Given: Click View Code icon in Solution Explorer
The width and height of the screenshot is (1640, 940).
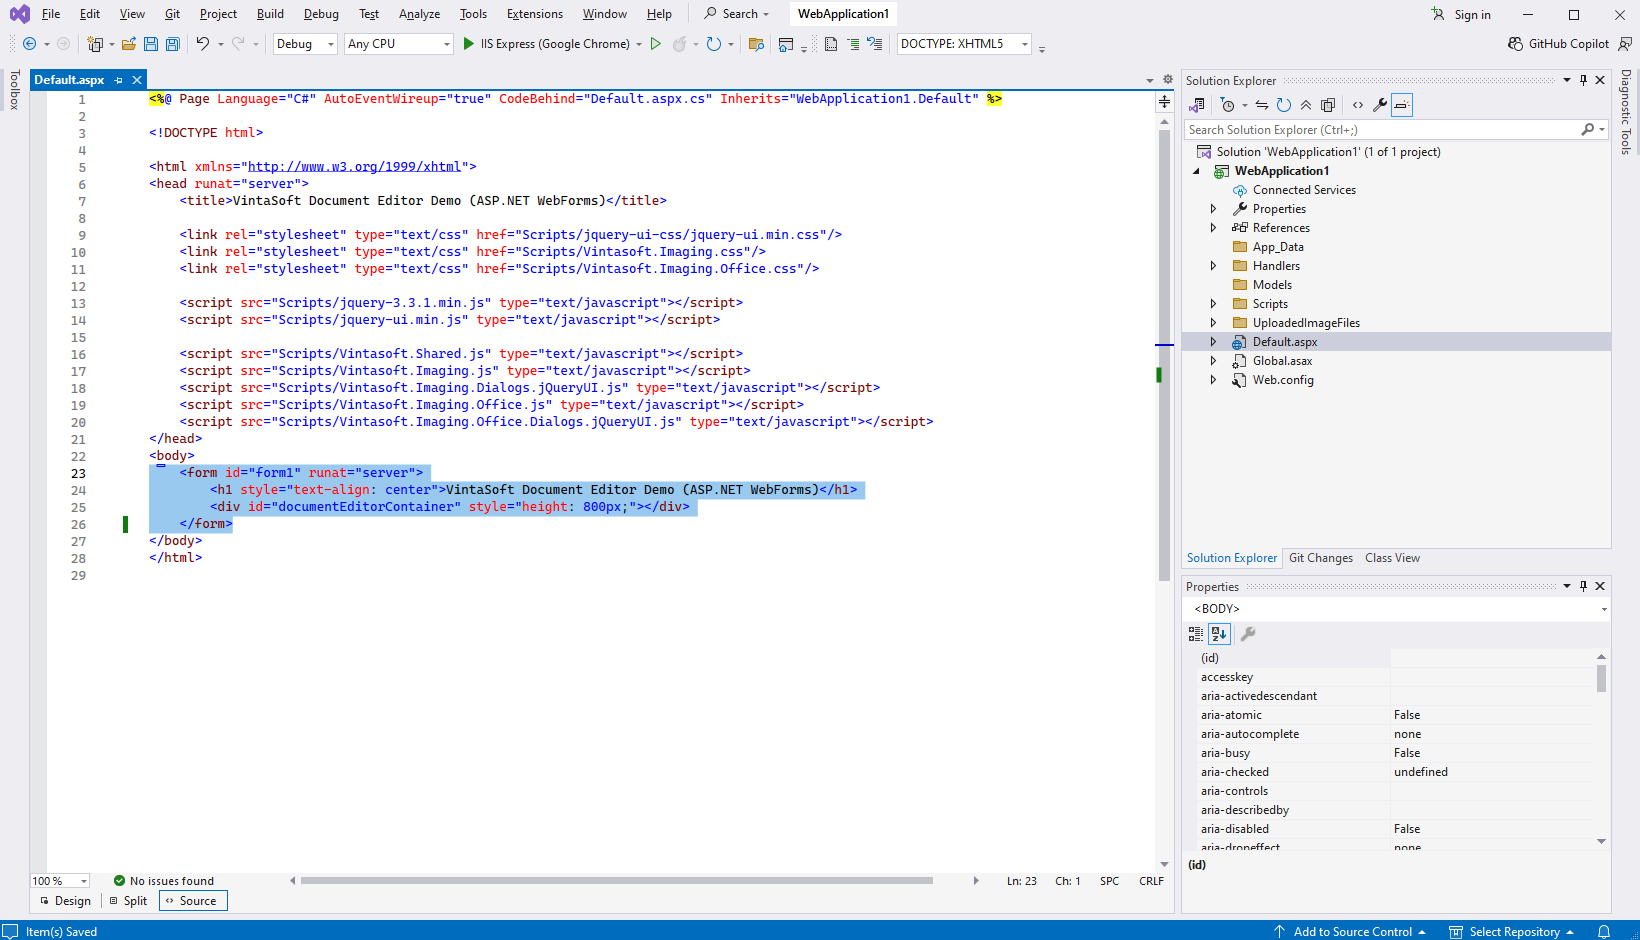Looking at the screenshot, I should click(x=1357, y=105).
